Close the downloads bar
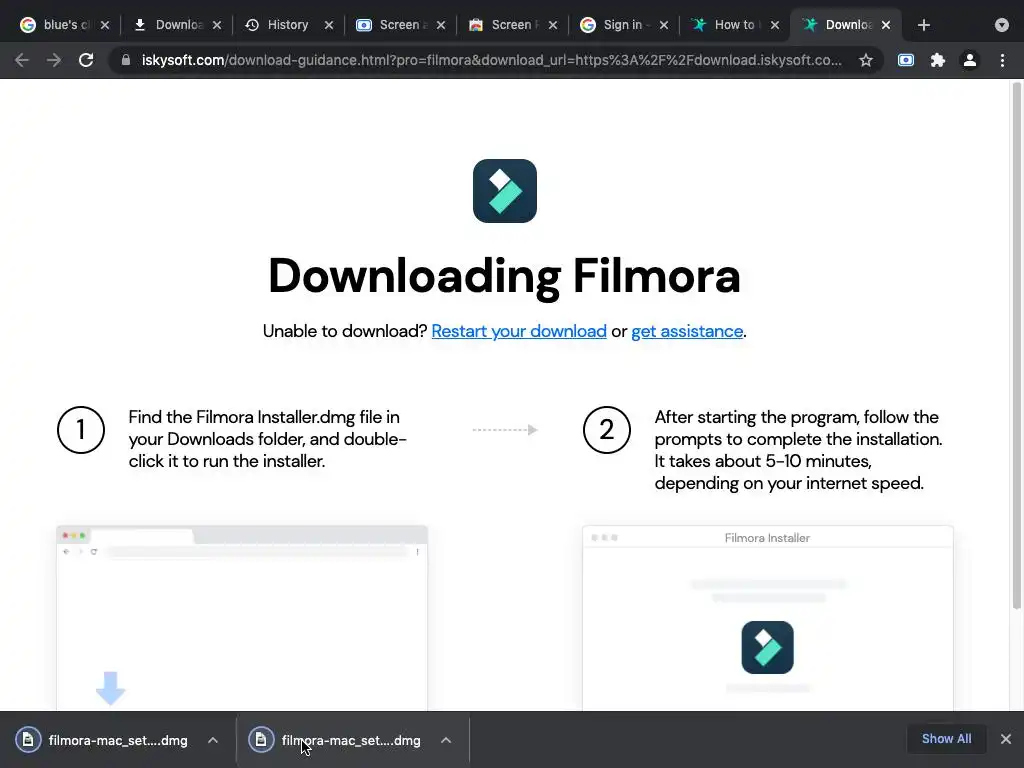 coord(1006,739)
